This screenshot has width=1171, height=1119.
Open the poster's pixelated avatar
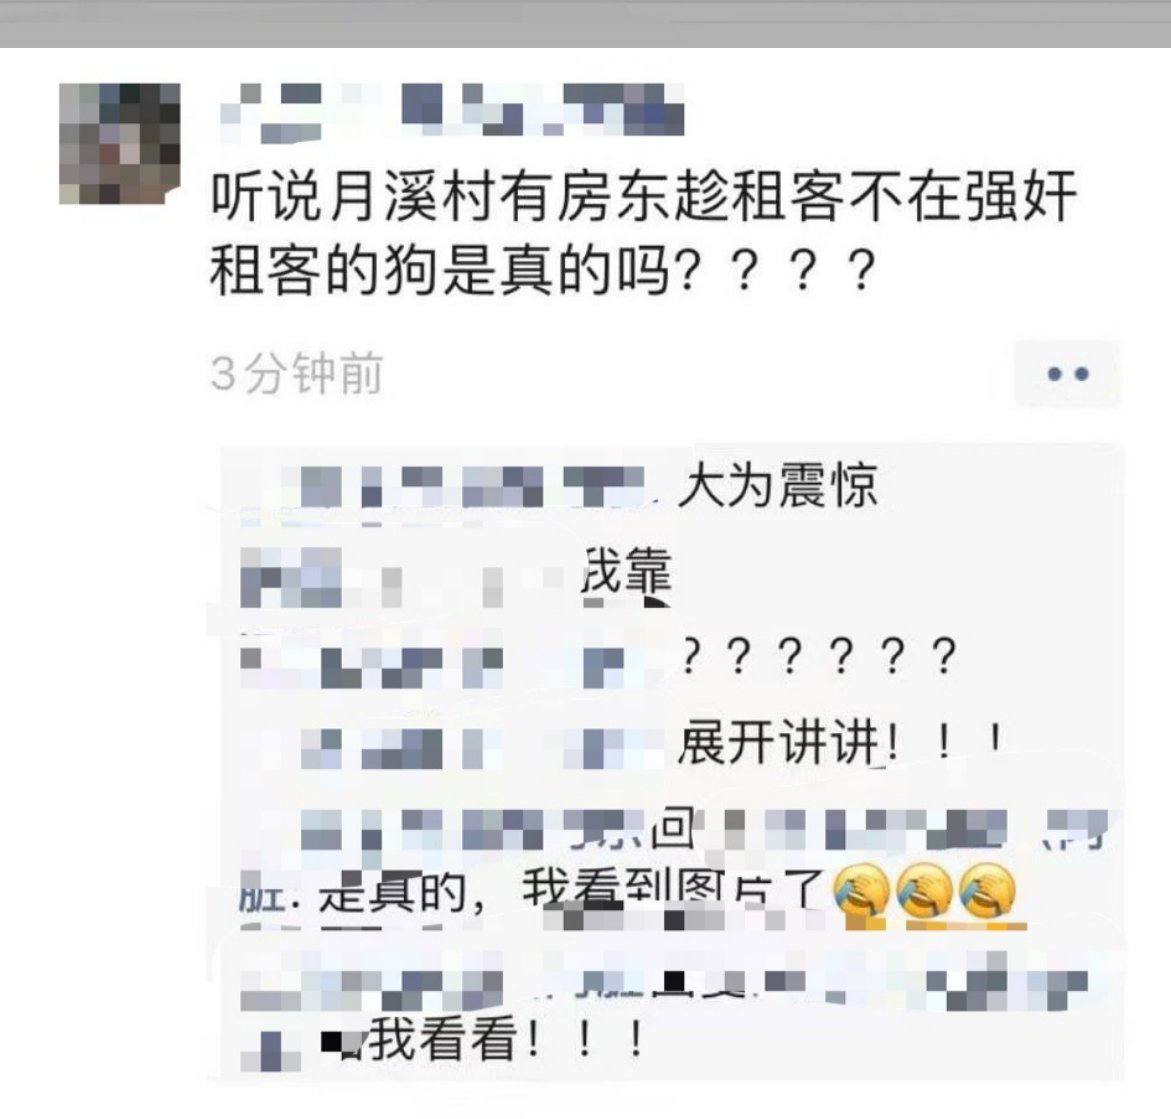click(x=119, y=143)
